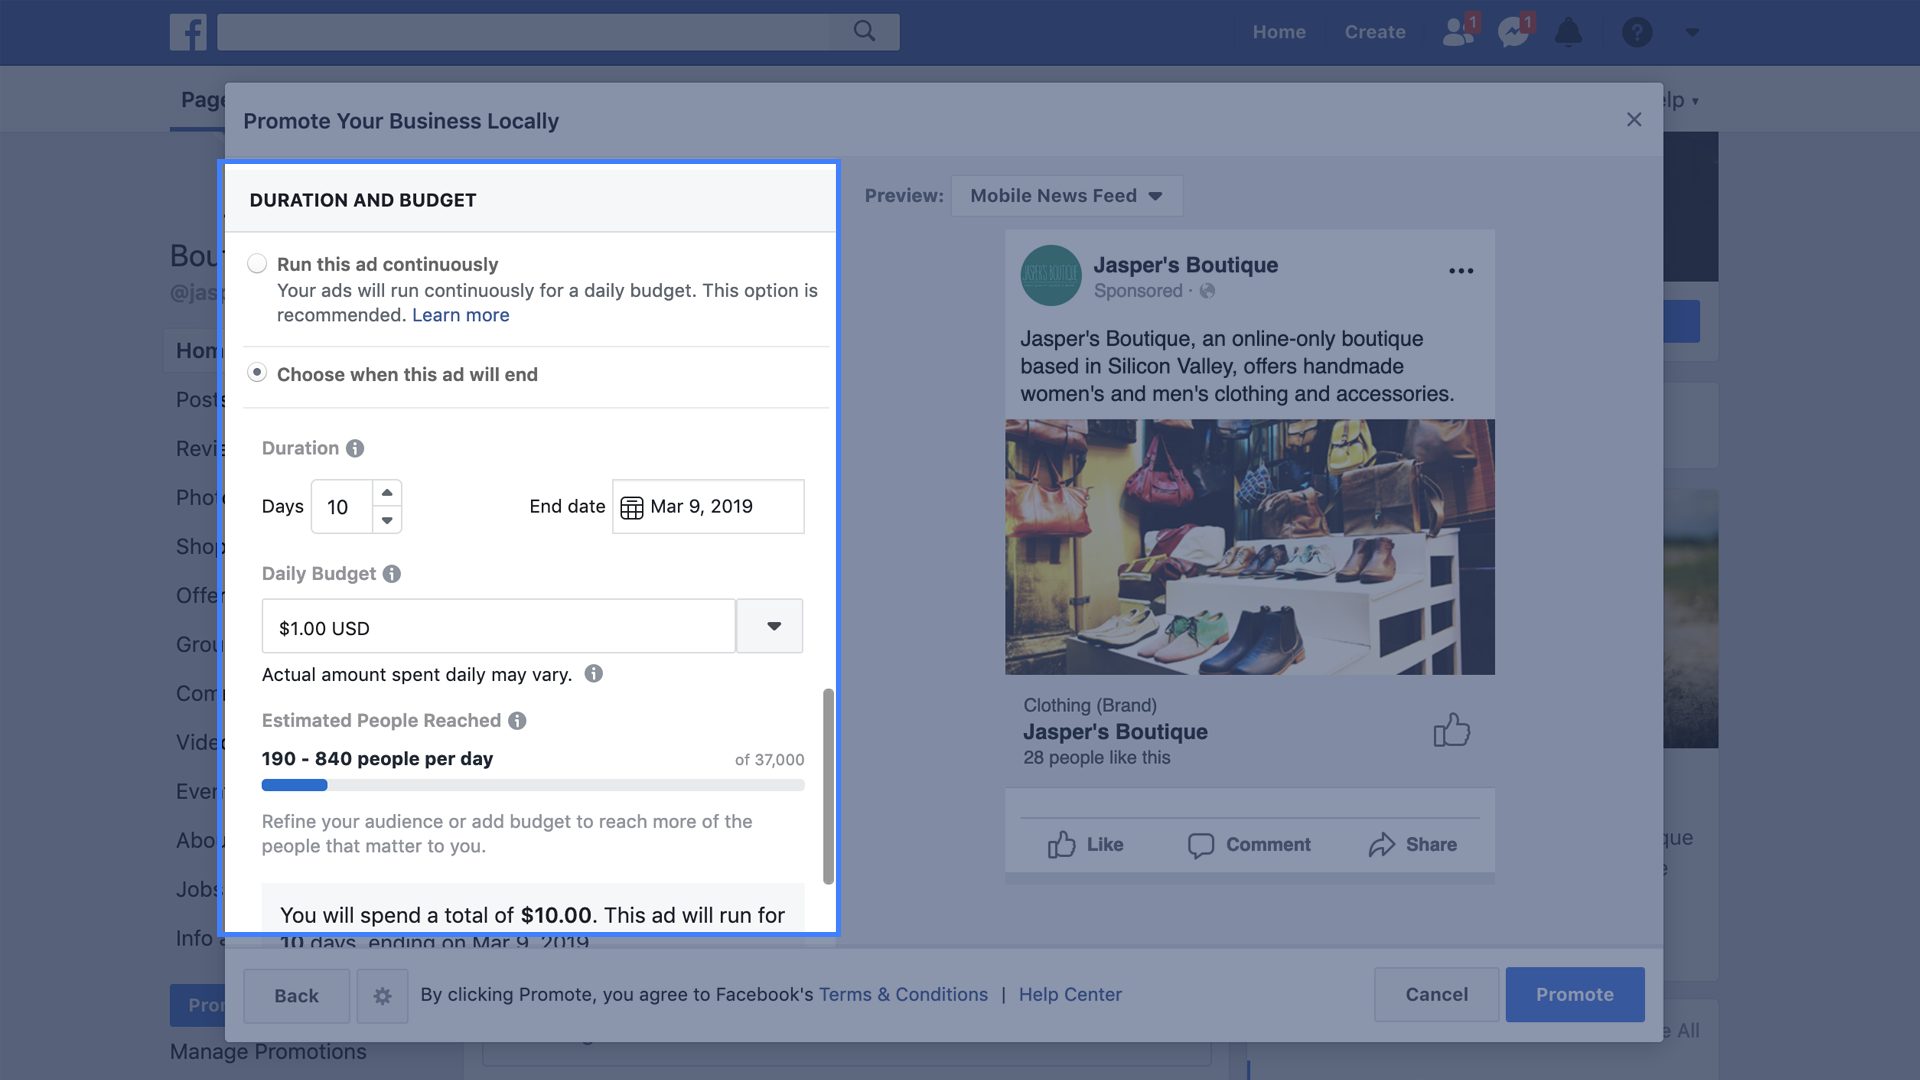Click the $1.00 USD budget field
This screenshot has width=1920, height=1080.
[x=498, y=626]
